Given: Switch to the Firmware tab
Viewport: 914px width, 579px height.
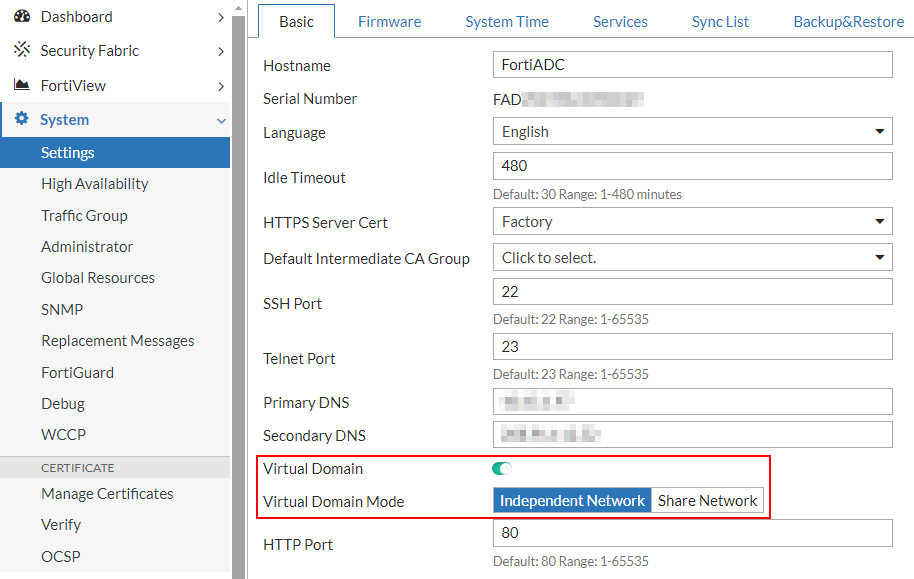Looking at the screenshot, I should pyautogui.click(x=389, y=21).
